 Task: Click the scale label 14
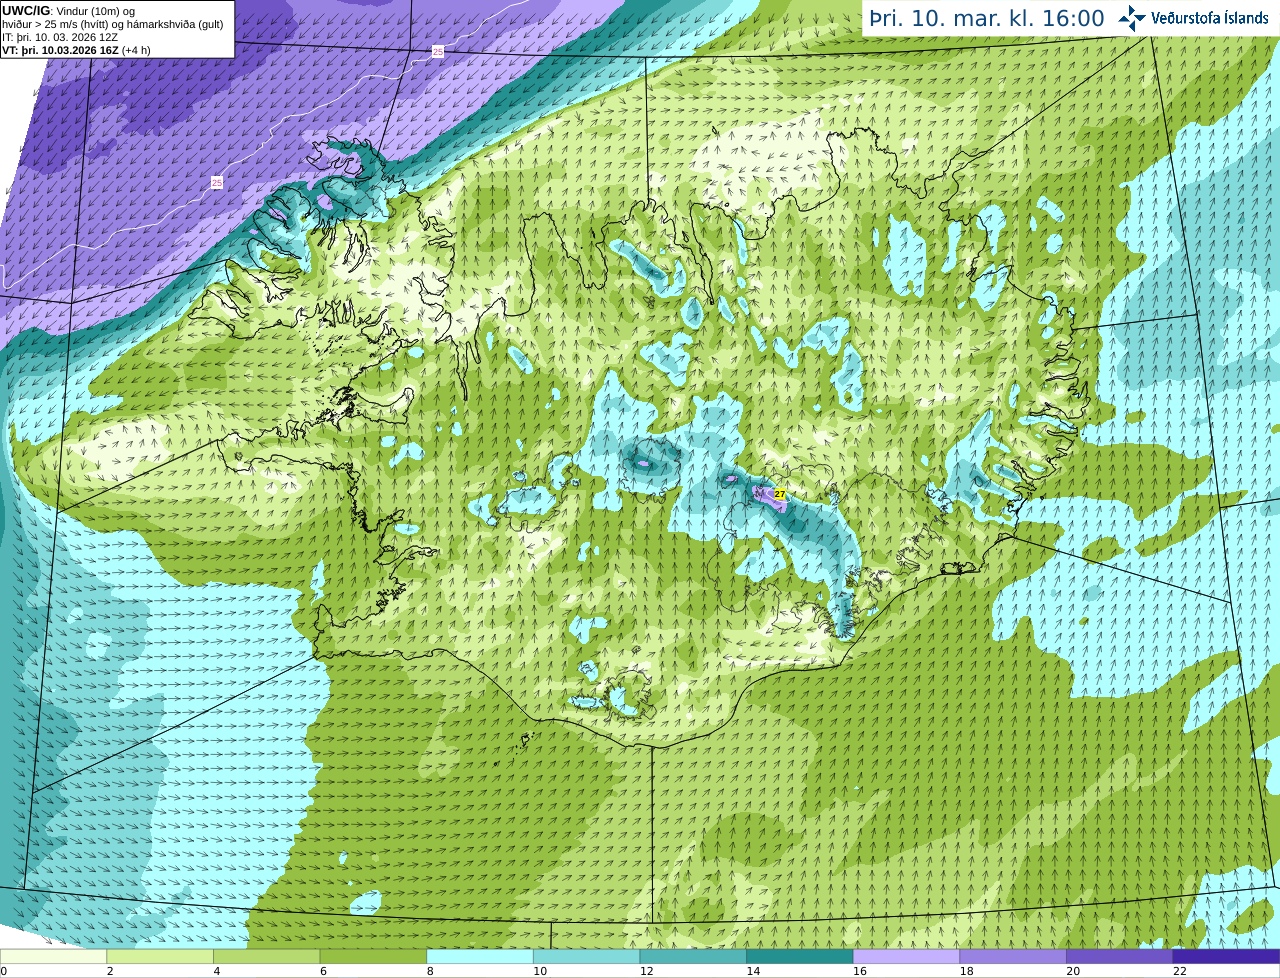point(753,971)
